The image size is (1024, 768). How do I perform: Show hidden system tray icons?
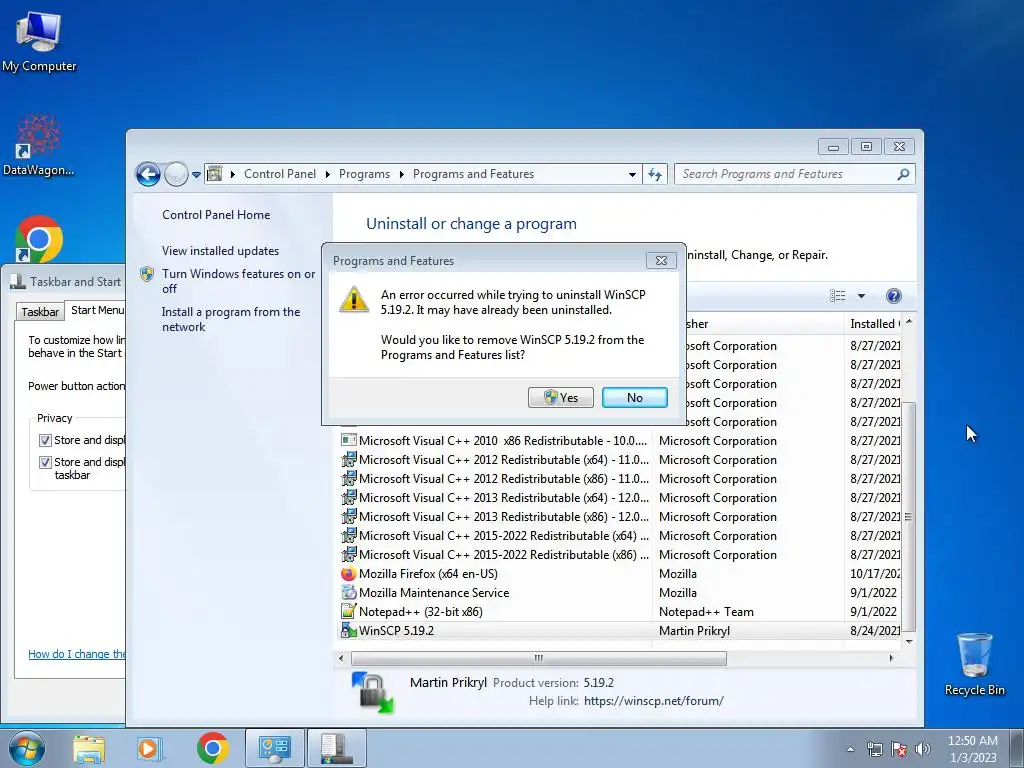850,749
